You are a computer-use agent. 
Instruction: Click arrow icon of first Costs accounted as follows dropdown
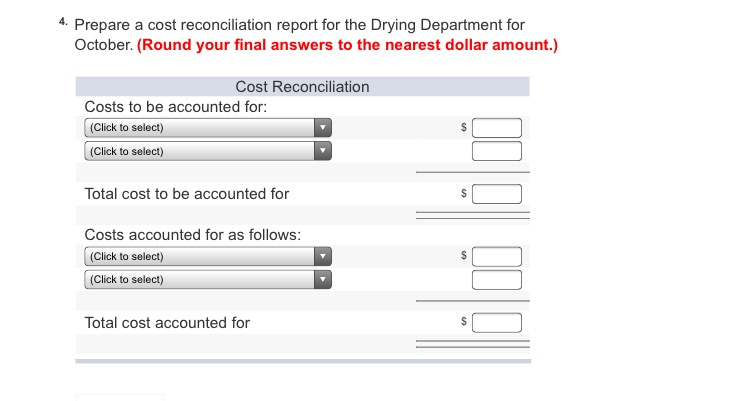pos(321,256)
